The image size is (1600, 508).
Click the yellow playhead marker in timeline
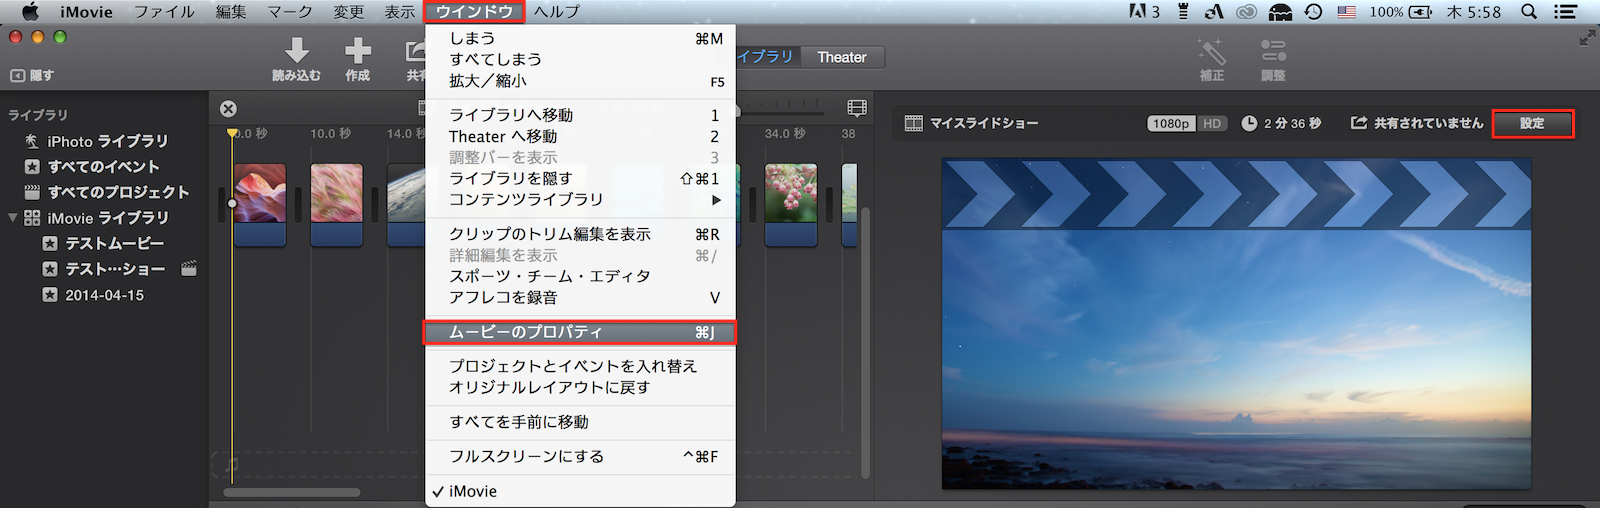click(x=232, y=132)
